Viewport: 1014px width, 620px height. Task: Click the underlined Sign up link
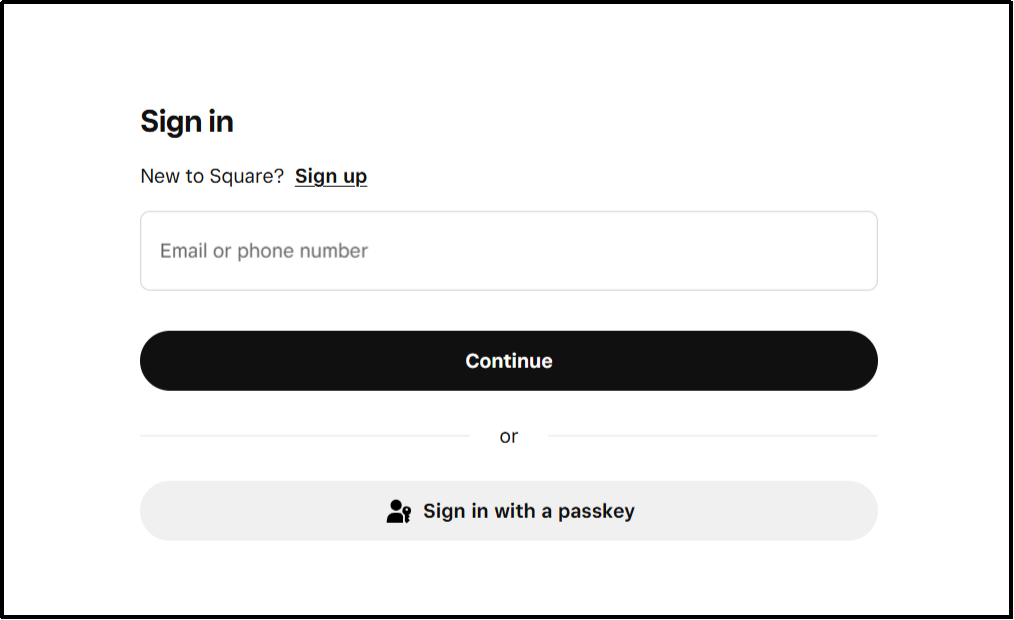click(331, 175)
